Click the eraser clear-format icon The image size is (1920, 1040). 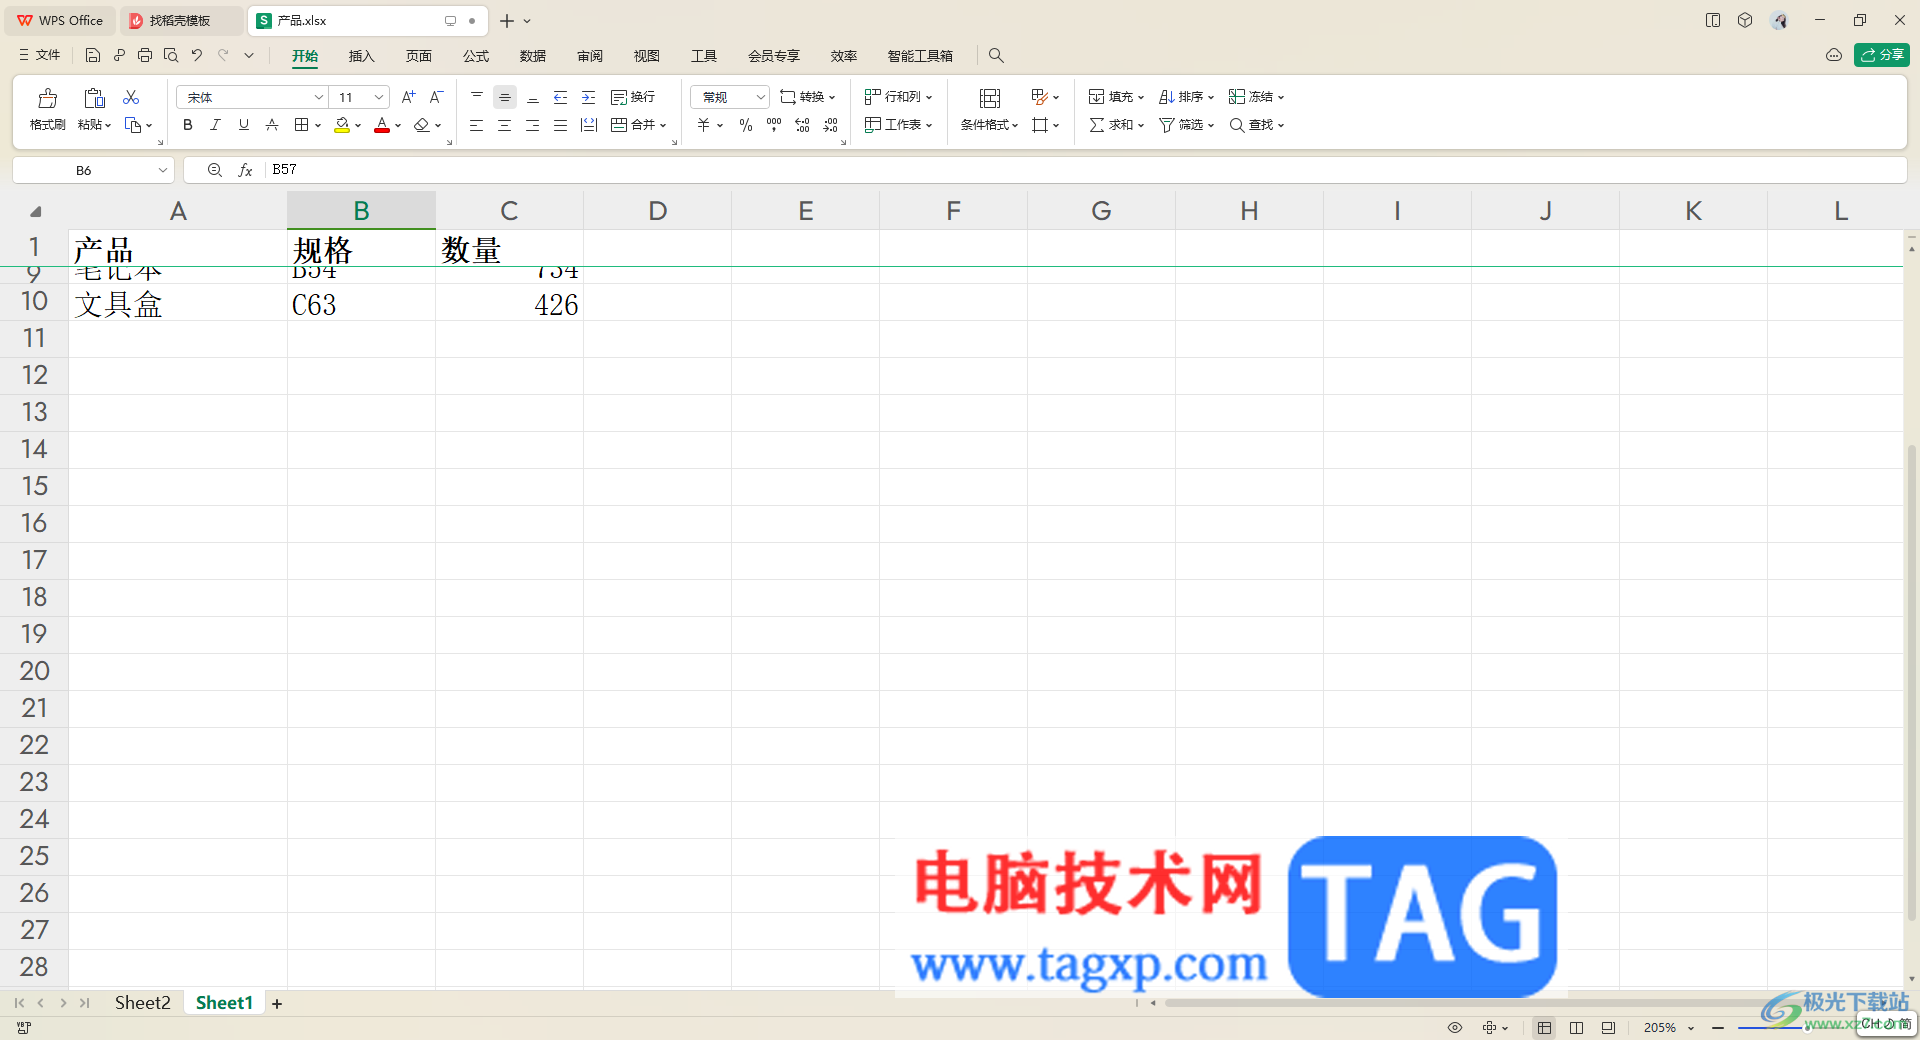tap(421, 125)
